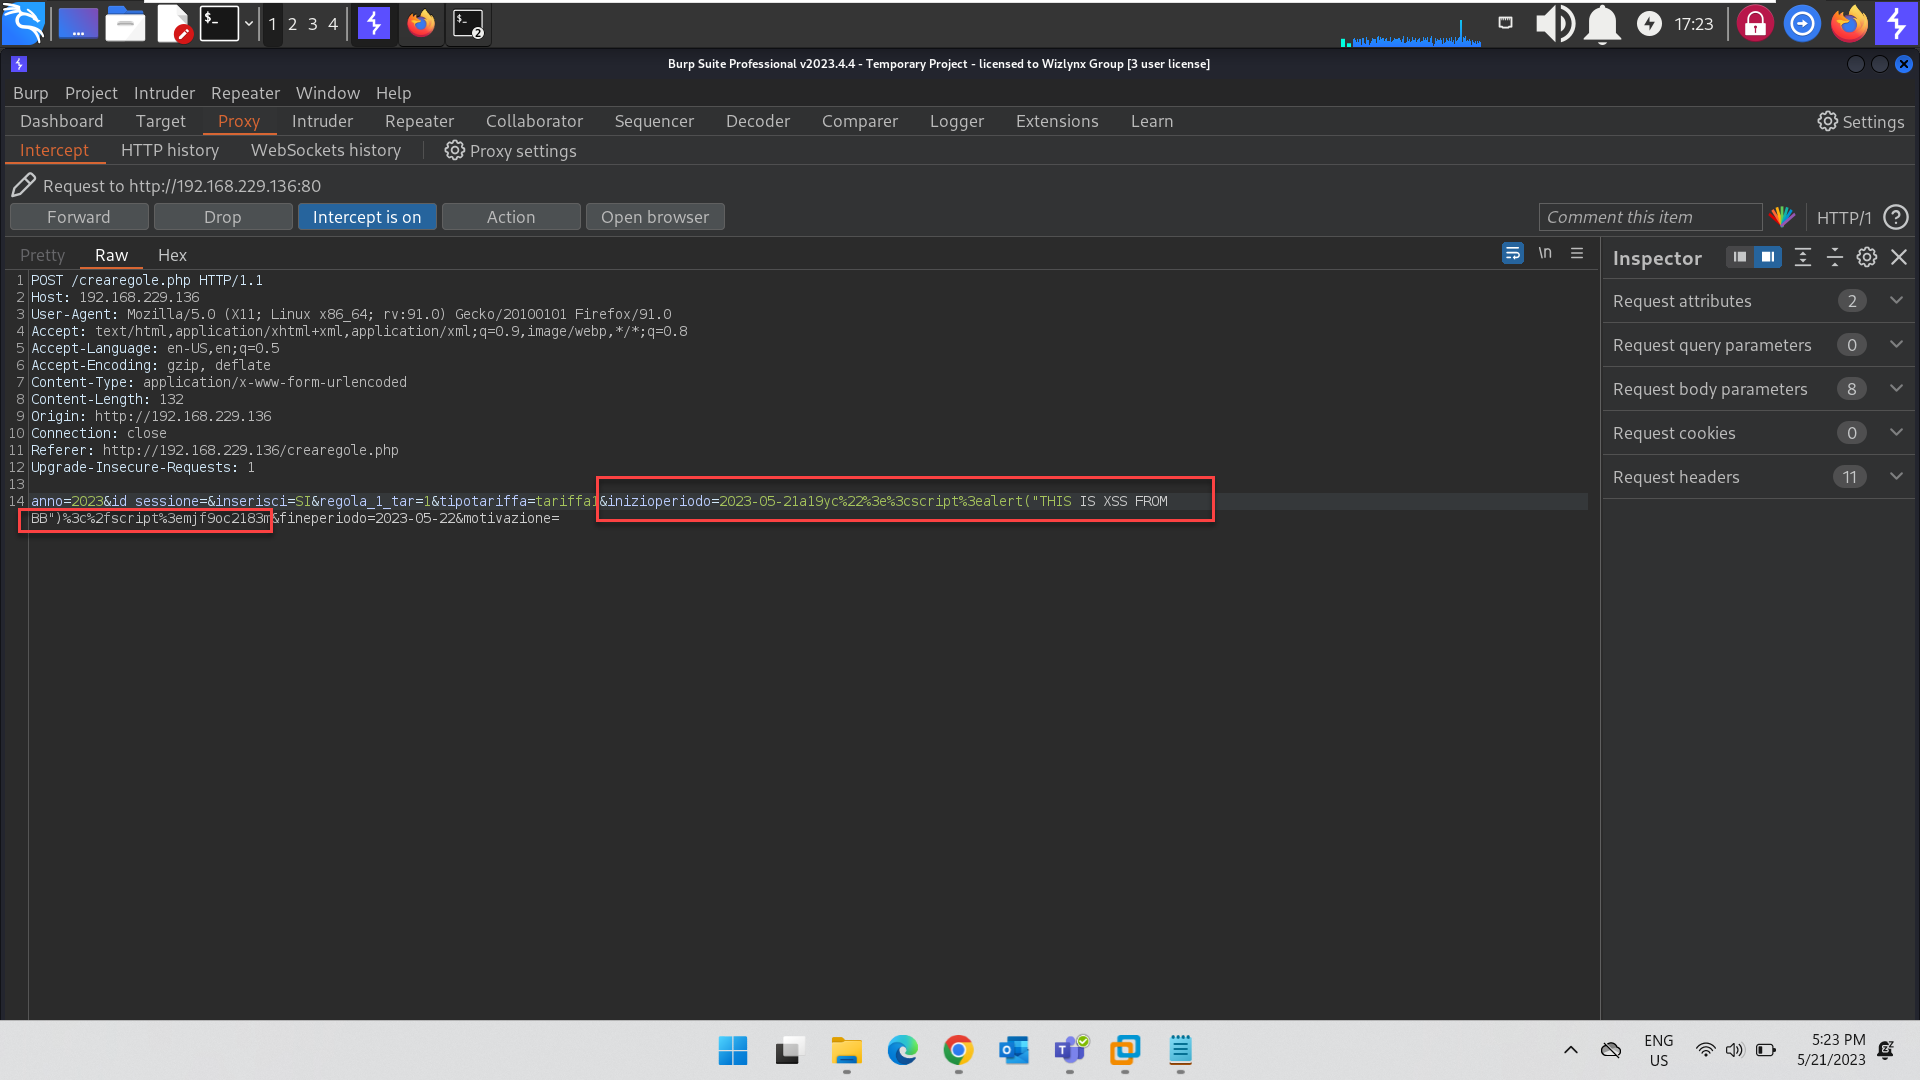
Task: Click the red lock screen icon
Action: click(x=1755, y=23)
